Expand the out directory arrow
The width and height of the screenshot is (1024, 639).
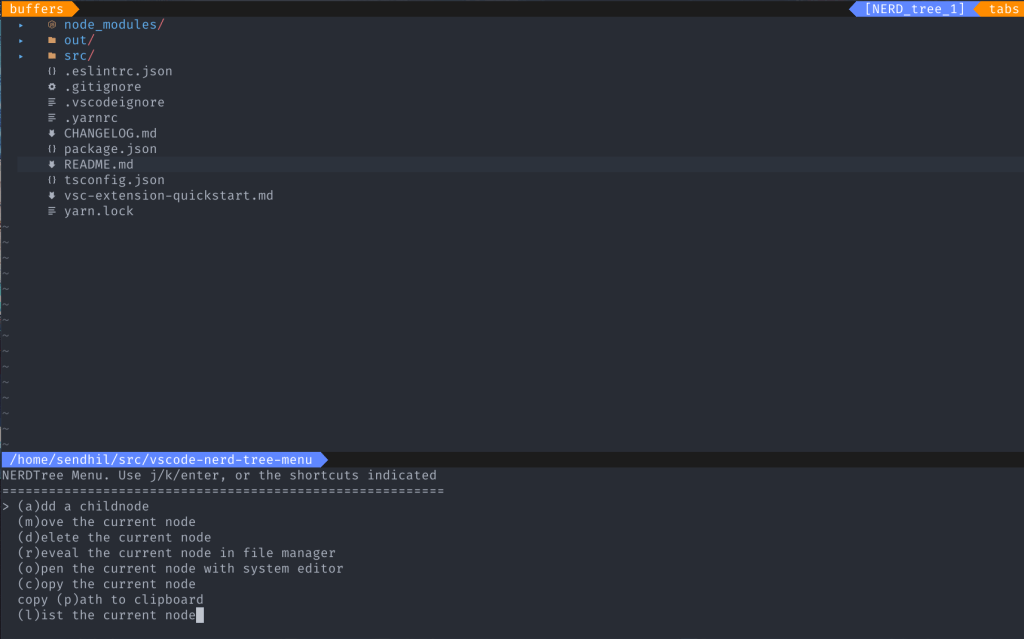click(21, 40)
